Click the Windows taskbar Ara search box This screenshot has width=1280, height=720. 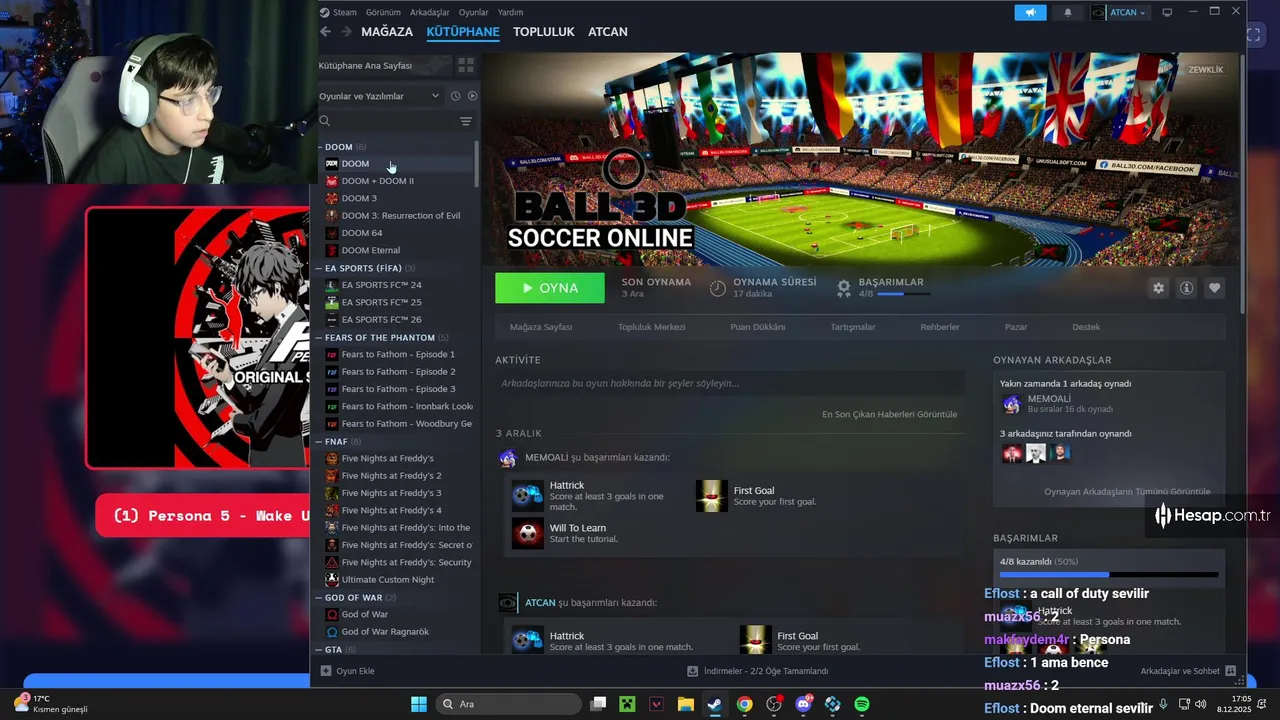[508, 704]
